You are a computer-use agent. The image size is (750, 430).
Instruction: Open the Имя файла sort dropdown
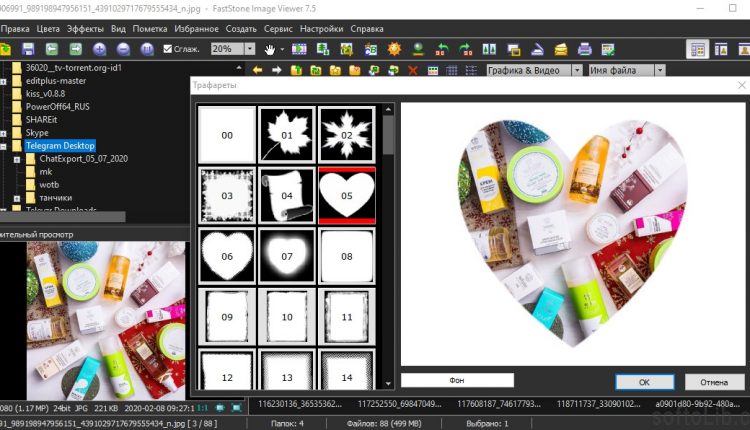pyautogui.click(x=660, y=70)
